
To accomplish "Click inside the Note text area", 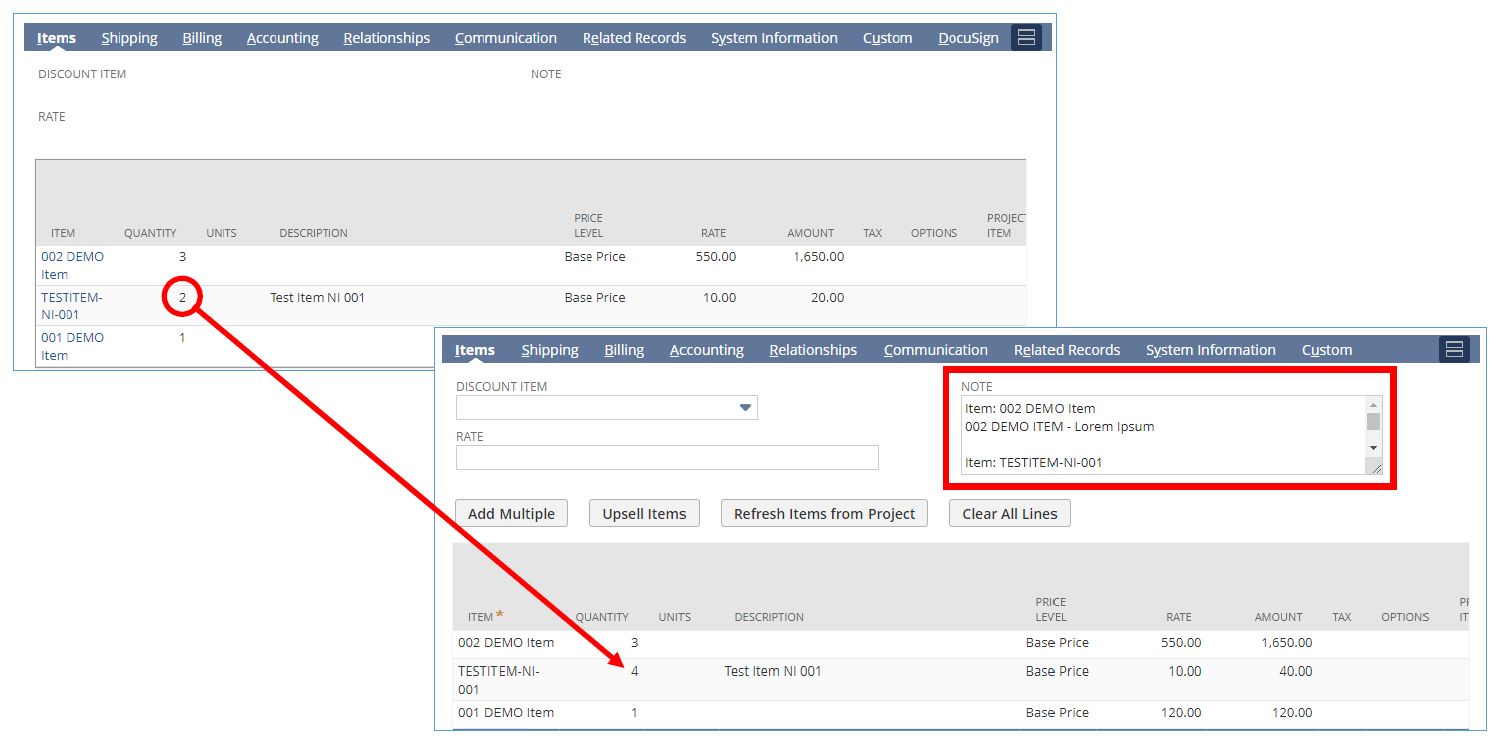I will (x=1160, y=435).
